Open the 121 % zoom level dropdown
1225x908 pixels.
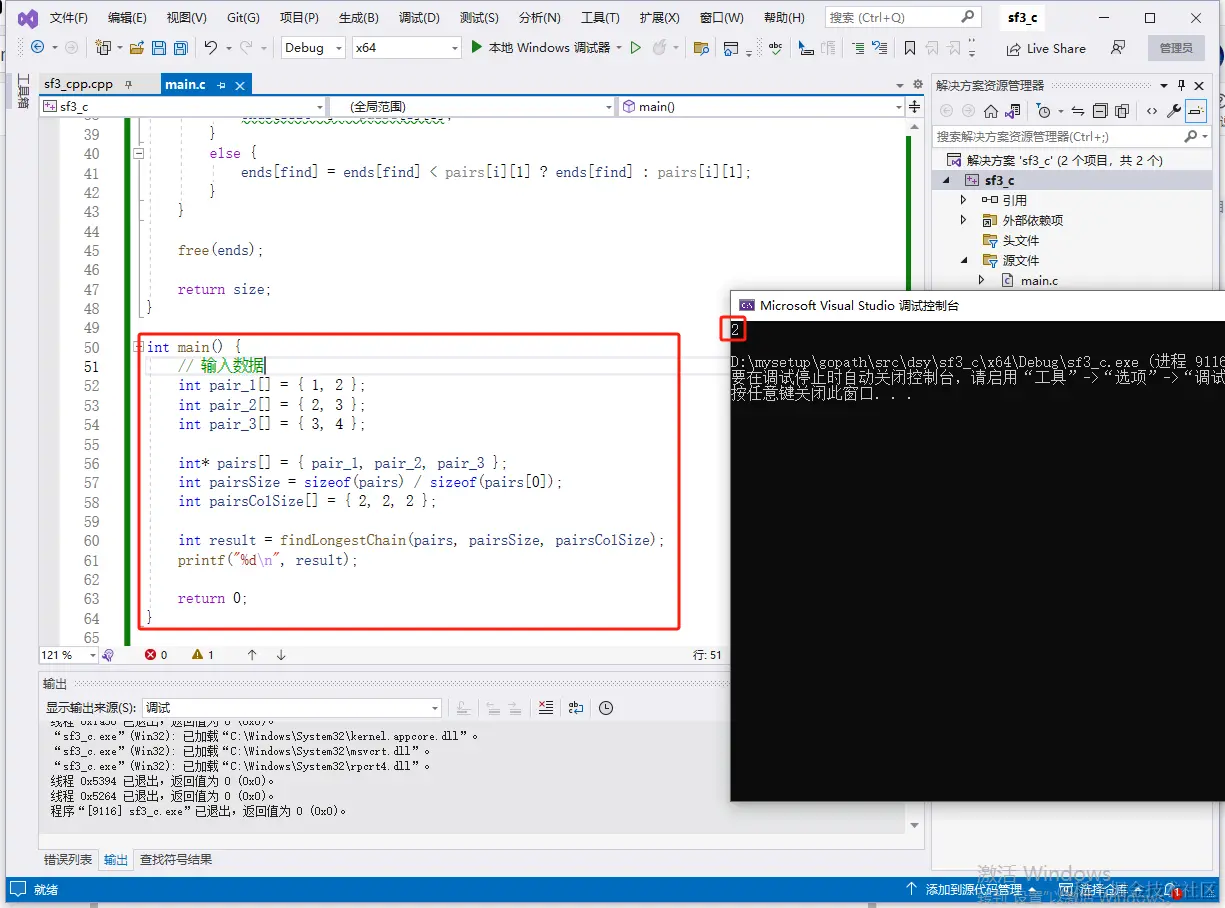click(x=69, y=655)
